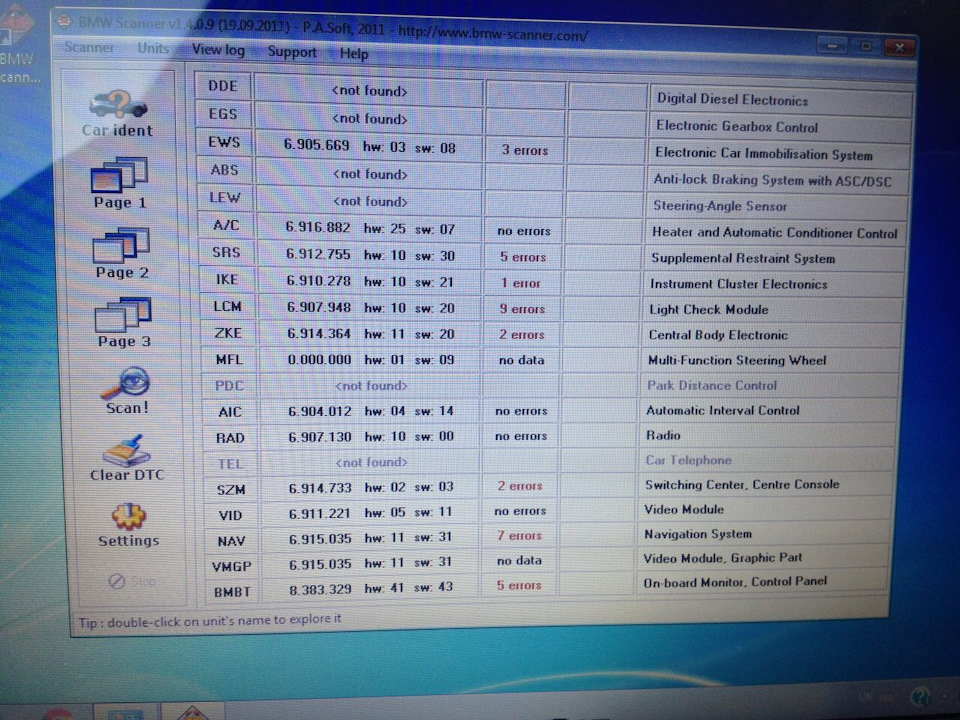
Task: Select the AIC unit button
Action: (230, 412)
